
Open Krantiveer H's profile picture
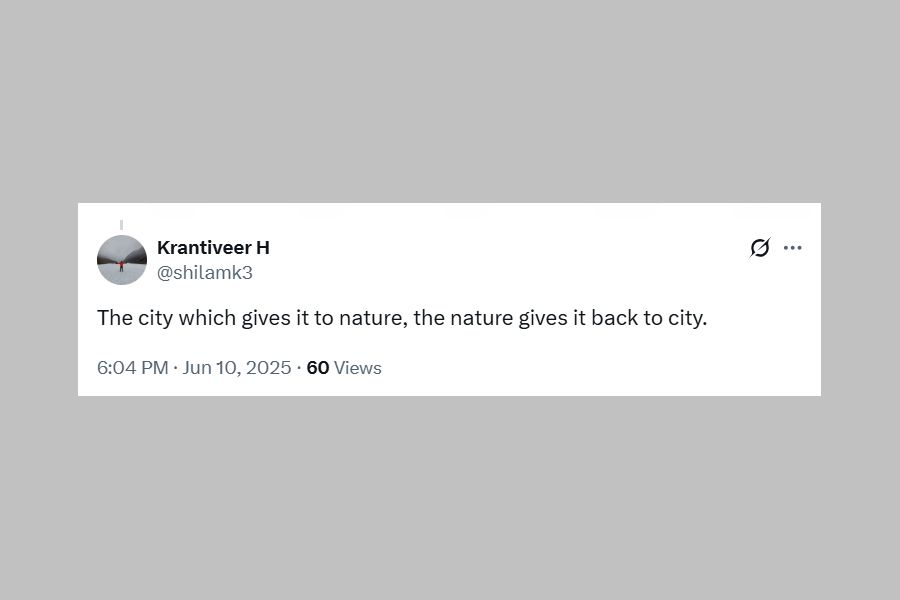coord(122,260)
